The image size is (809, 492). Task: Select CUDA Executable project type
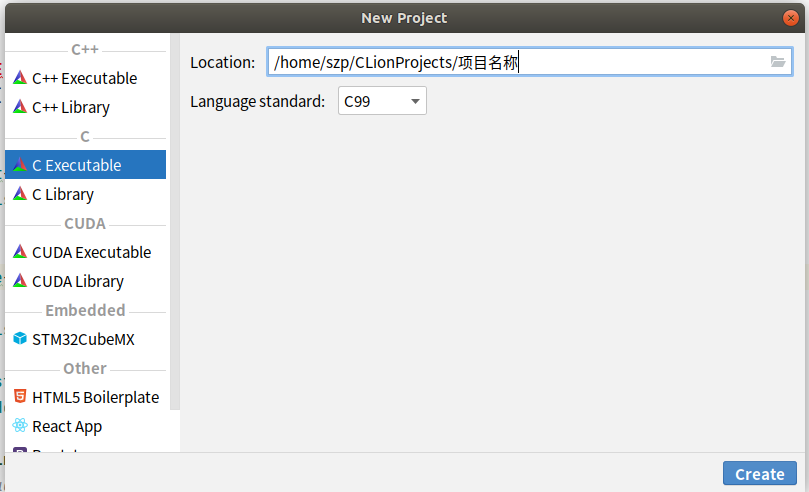(x=85, y=252)
